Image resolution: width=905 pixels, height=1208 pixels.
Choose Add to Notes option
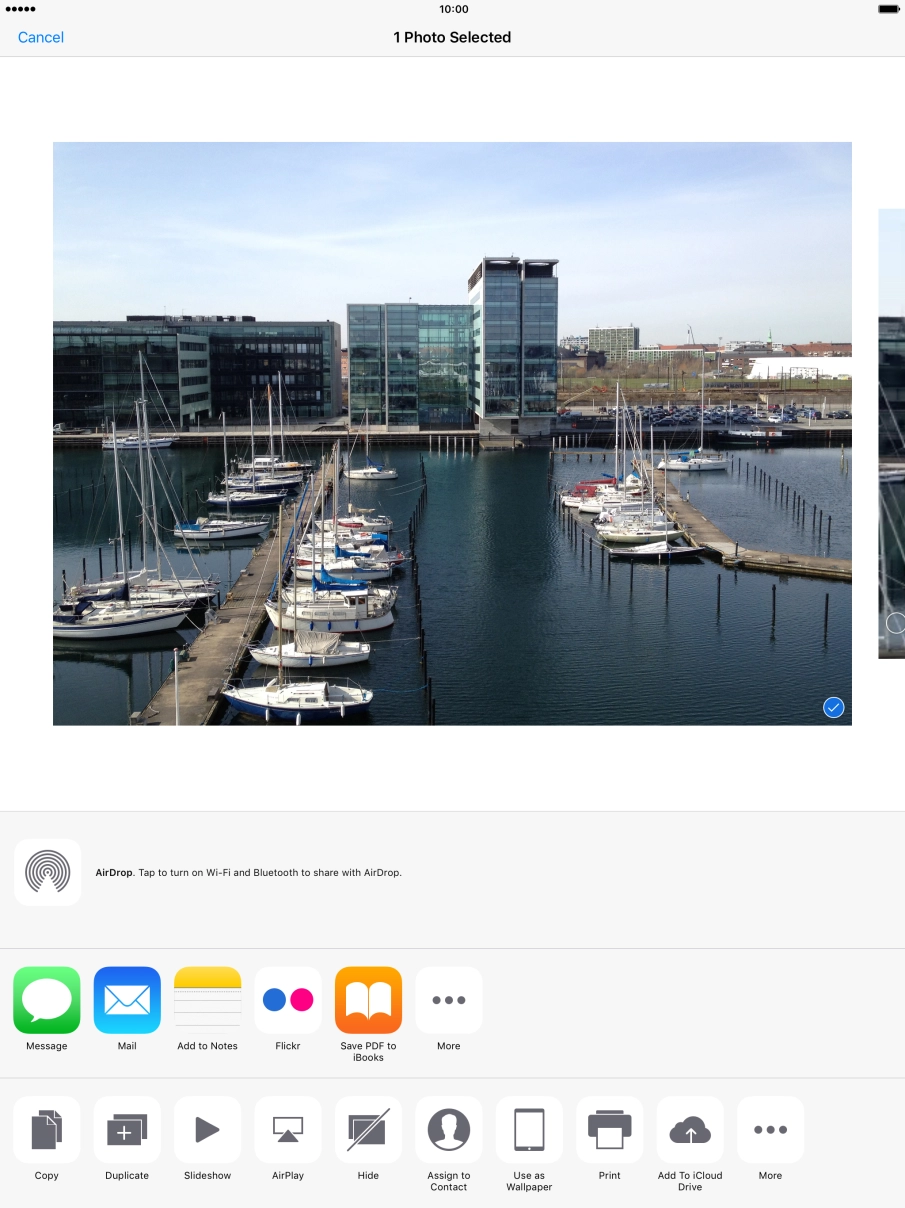(208, 1000)
